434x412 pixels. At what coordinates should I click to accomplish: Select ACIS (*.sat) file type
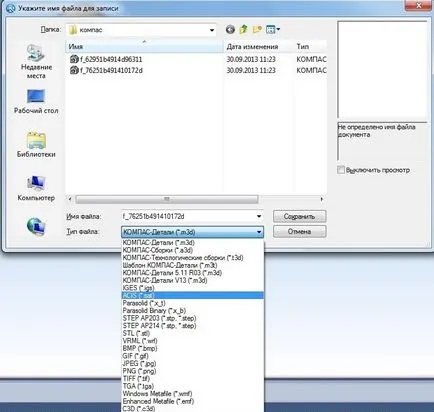(x=193, y=295)
